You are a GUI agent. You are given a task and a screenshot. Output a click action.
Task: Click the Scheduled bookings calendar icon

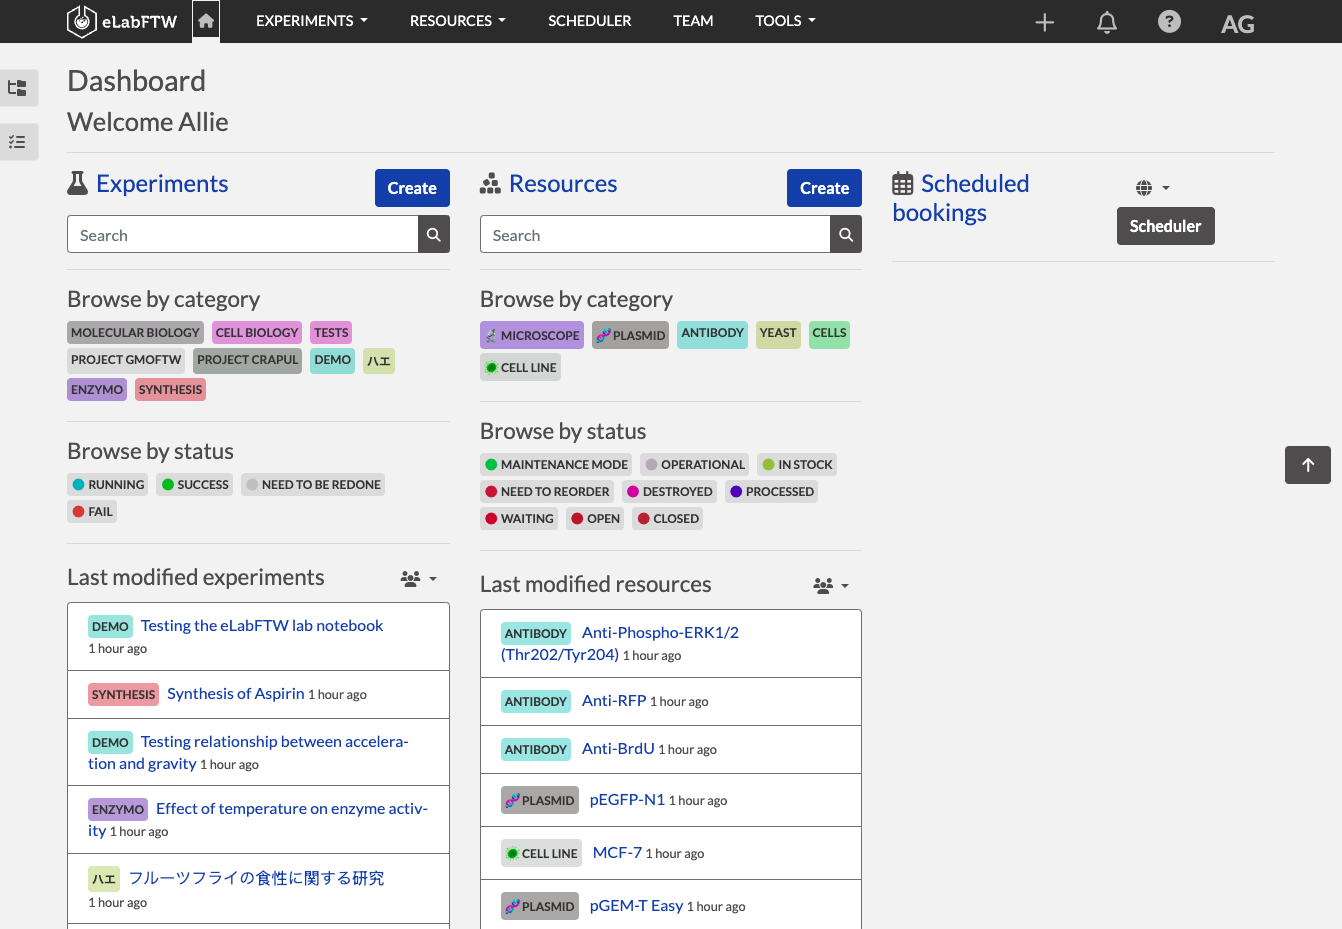click(903, 184)
